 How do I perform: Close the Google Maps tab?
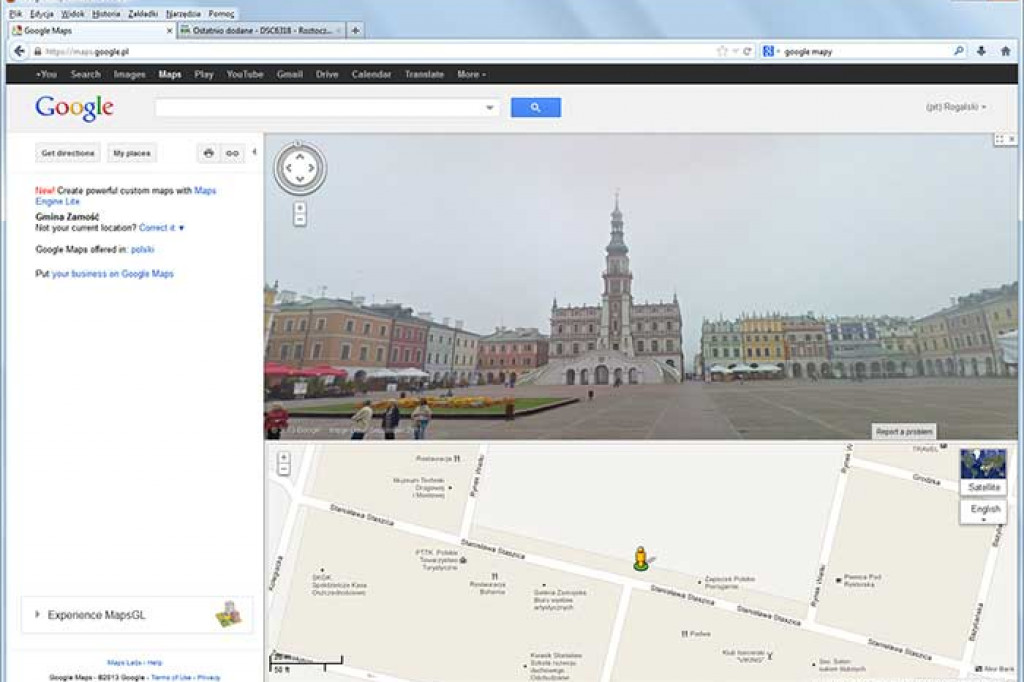[170, 31]
